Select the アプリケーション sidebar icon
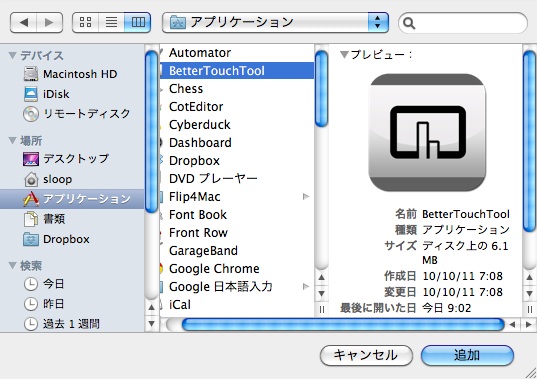 [31, 199]
